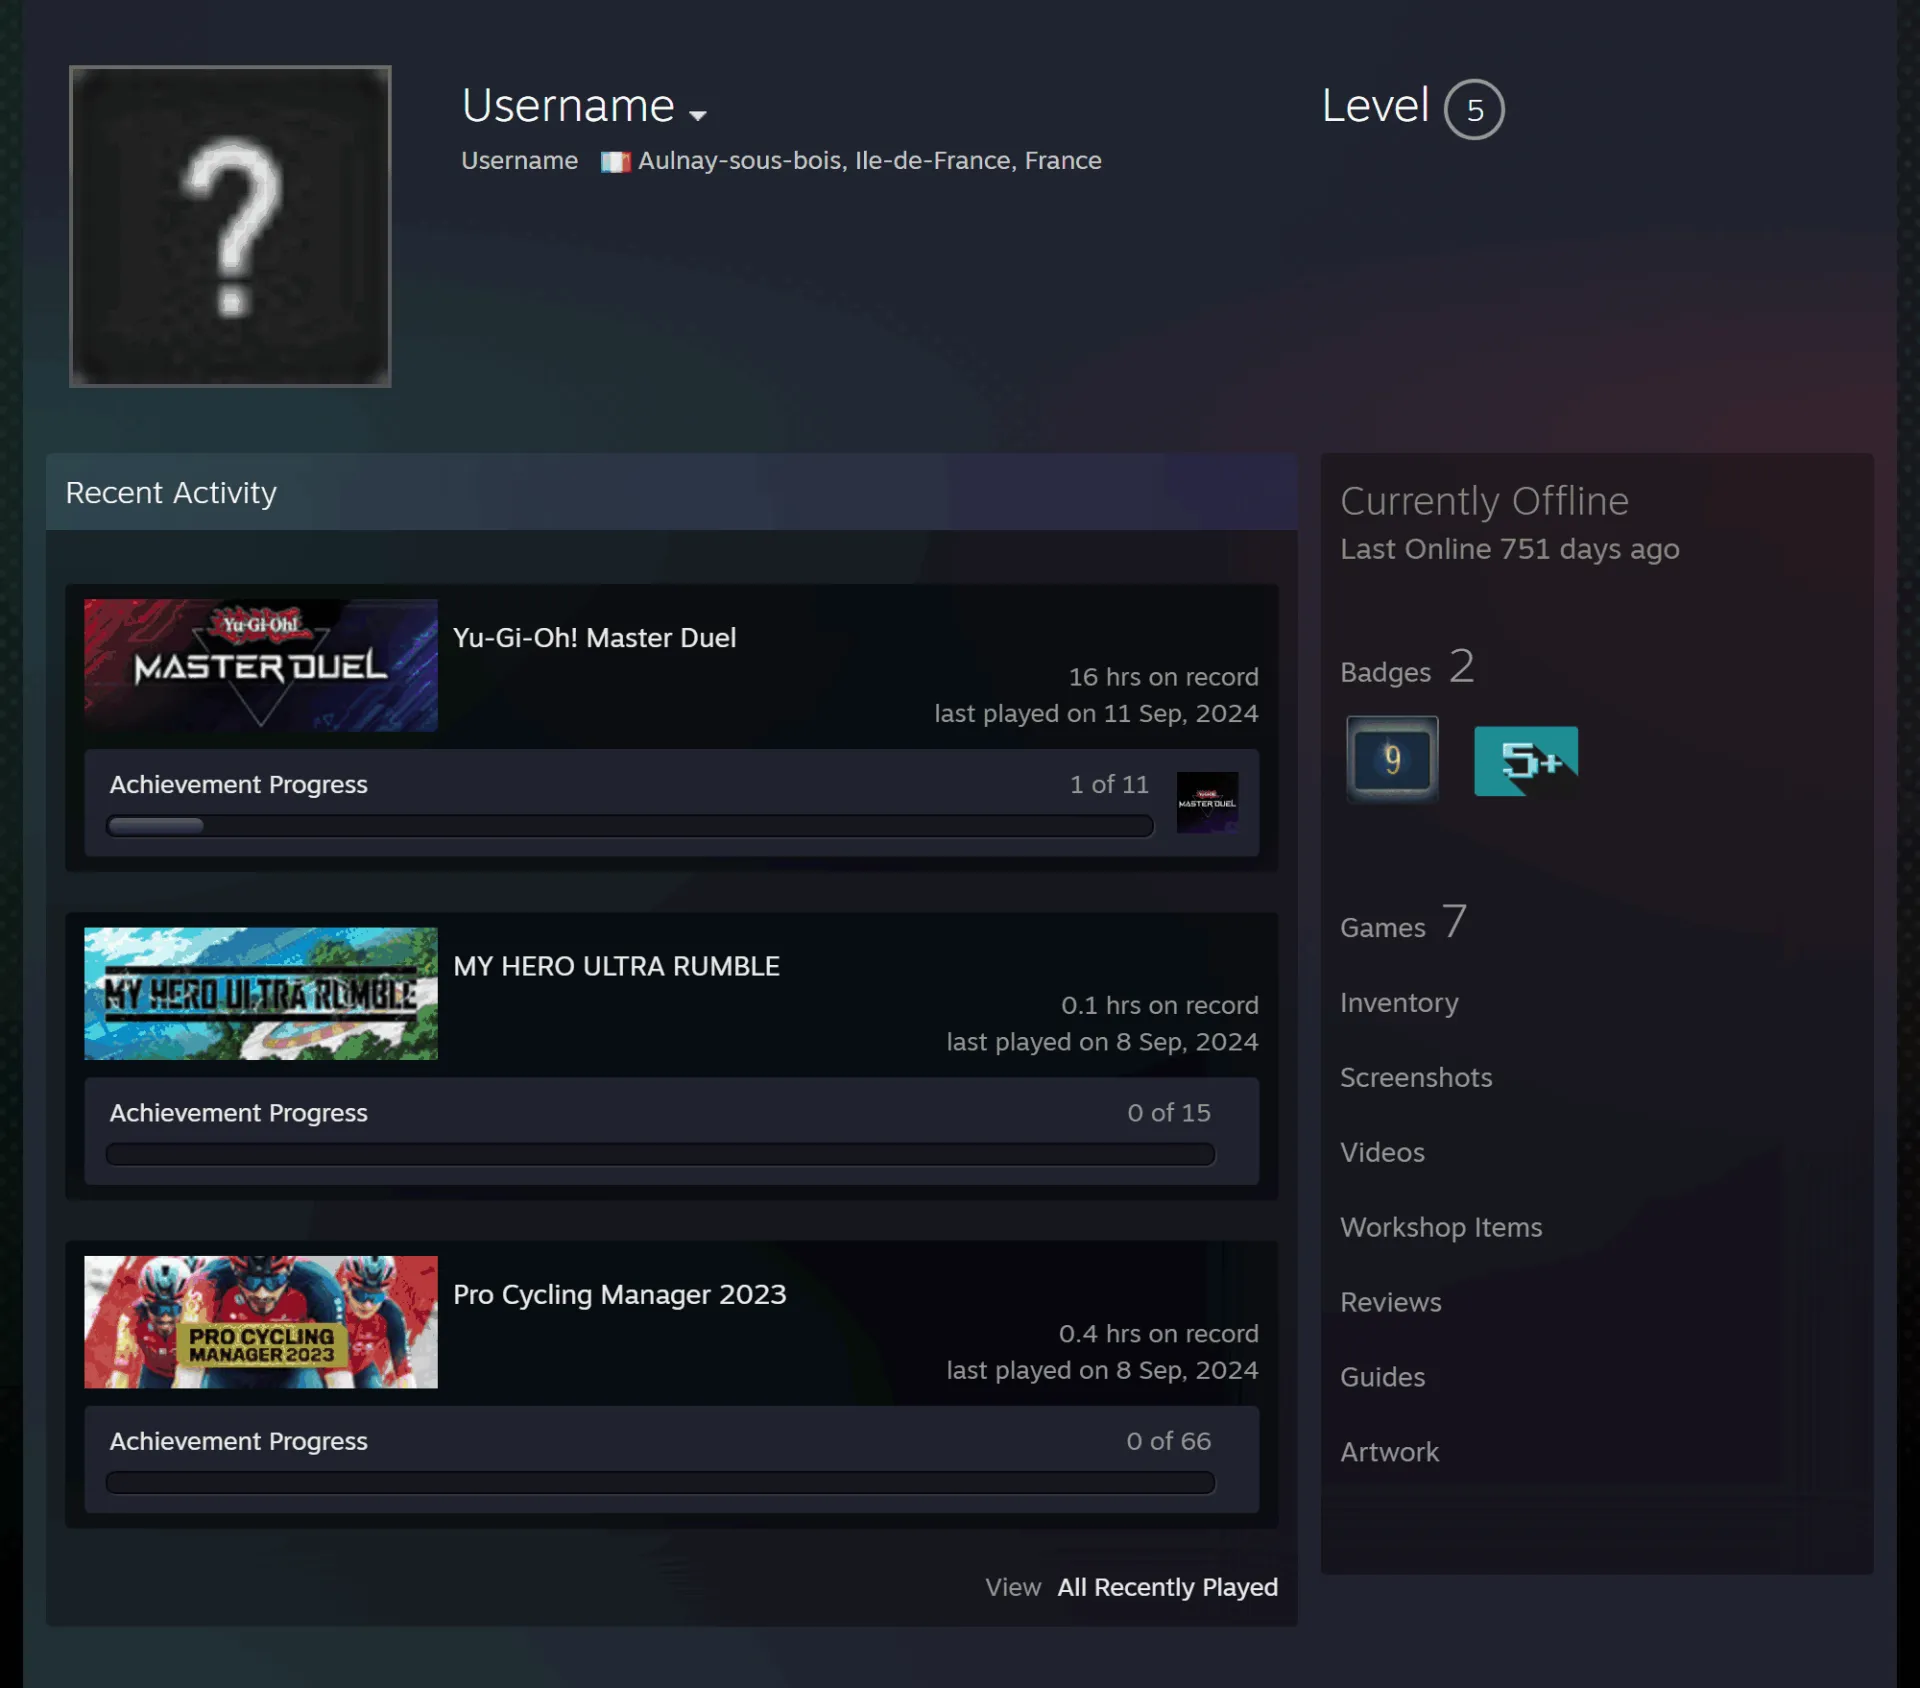
Task: Open Yu-Gi-Oh! Master Duel game banner
Action: [261, 665]
